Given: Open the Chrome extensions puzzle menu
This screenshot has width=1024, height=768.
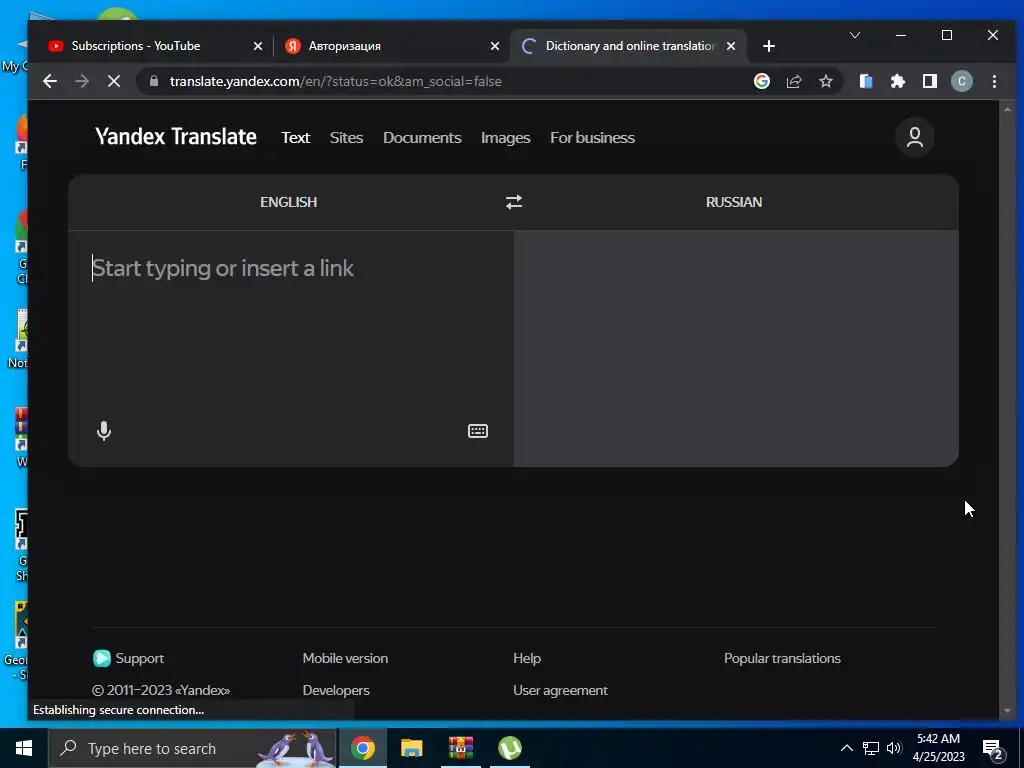Looking at the screenshot, I should click(x=898, y=81).
